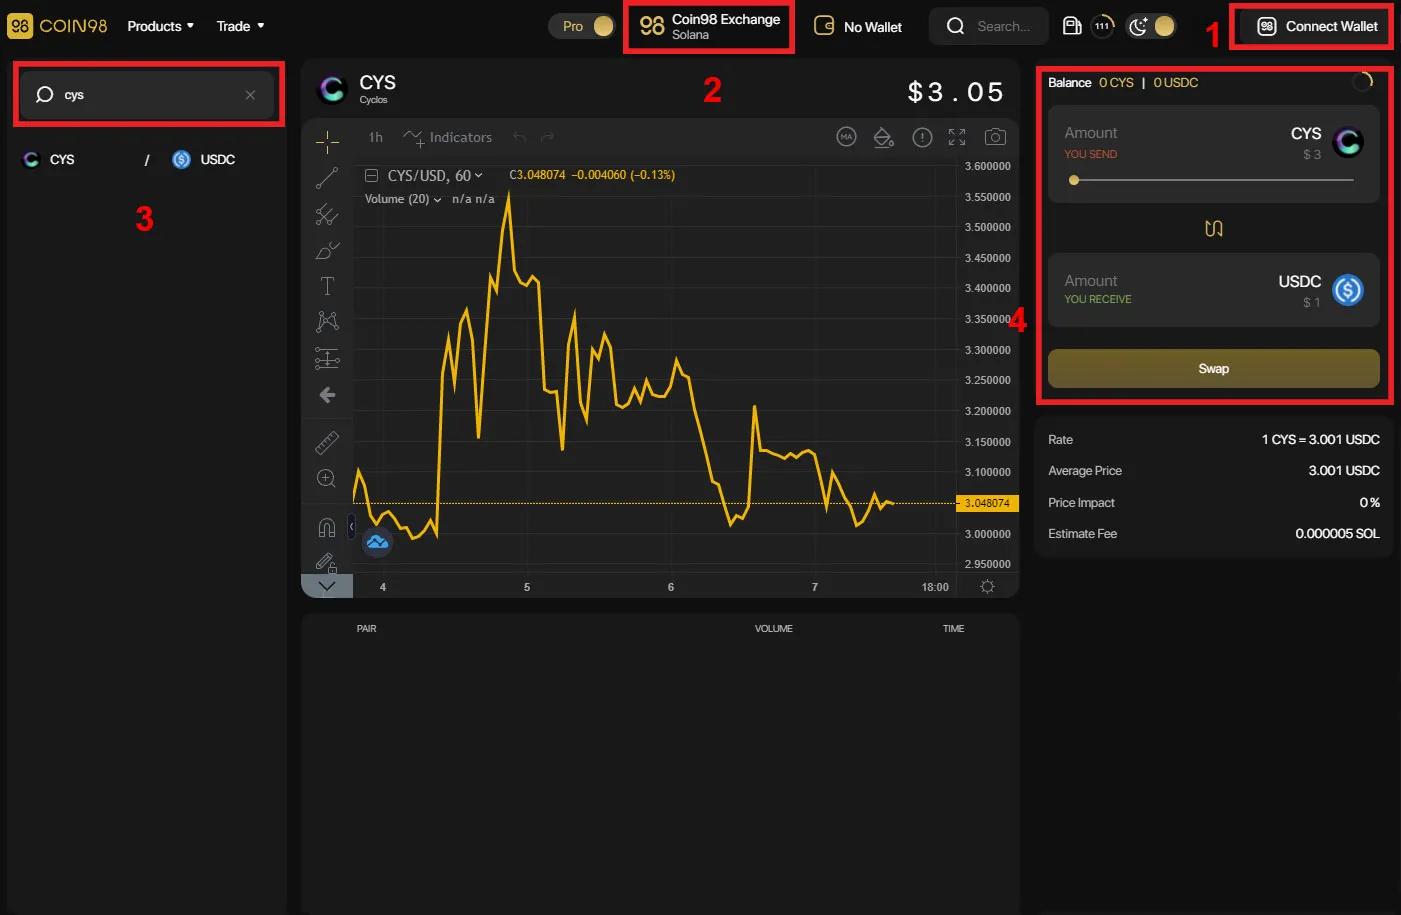
Task: Click the Swap button
Action: coord(1213,368)
